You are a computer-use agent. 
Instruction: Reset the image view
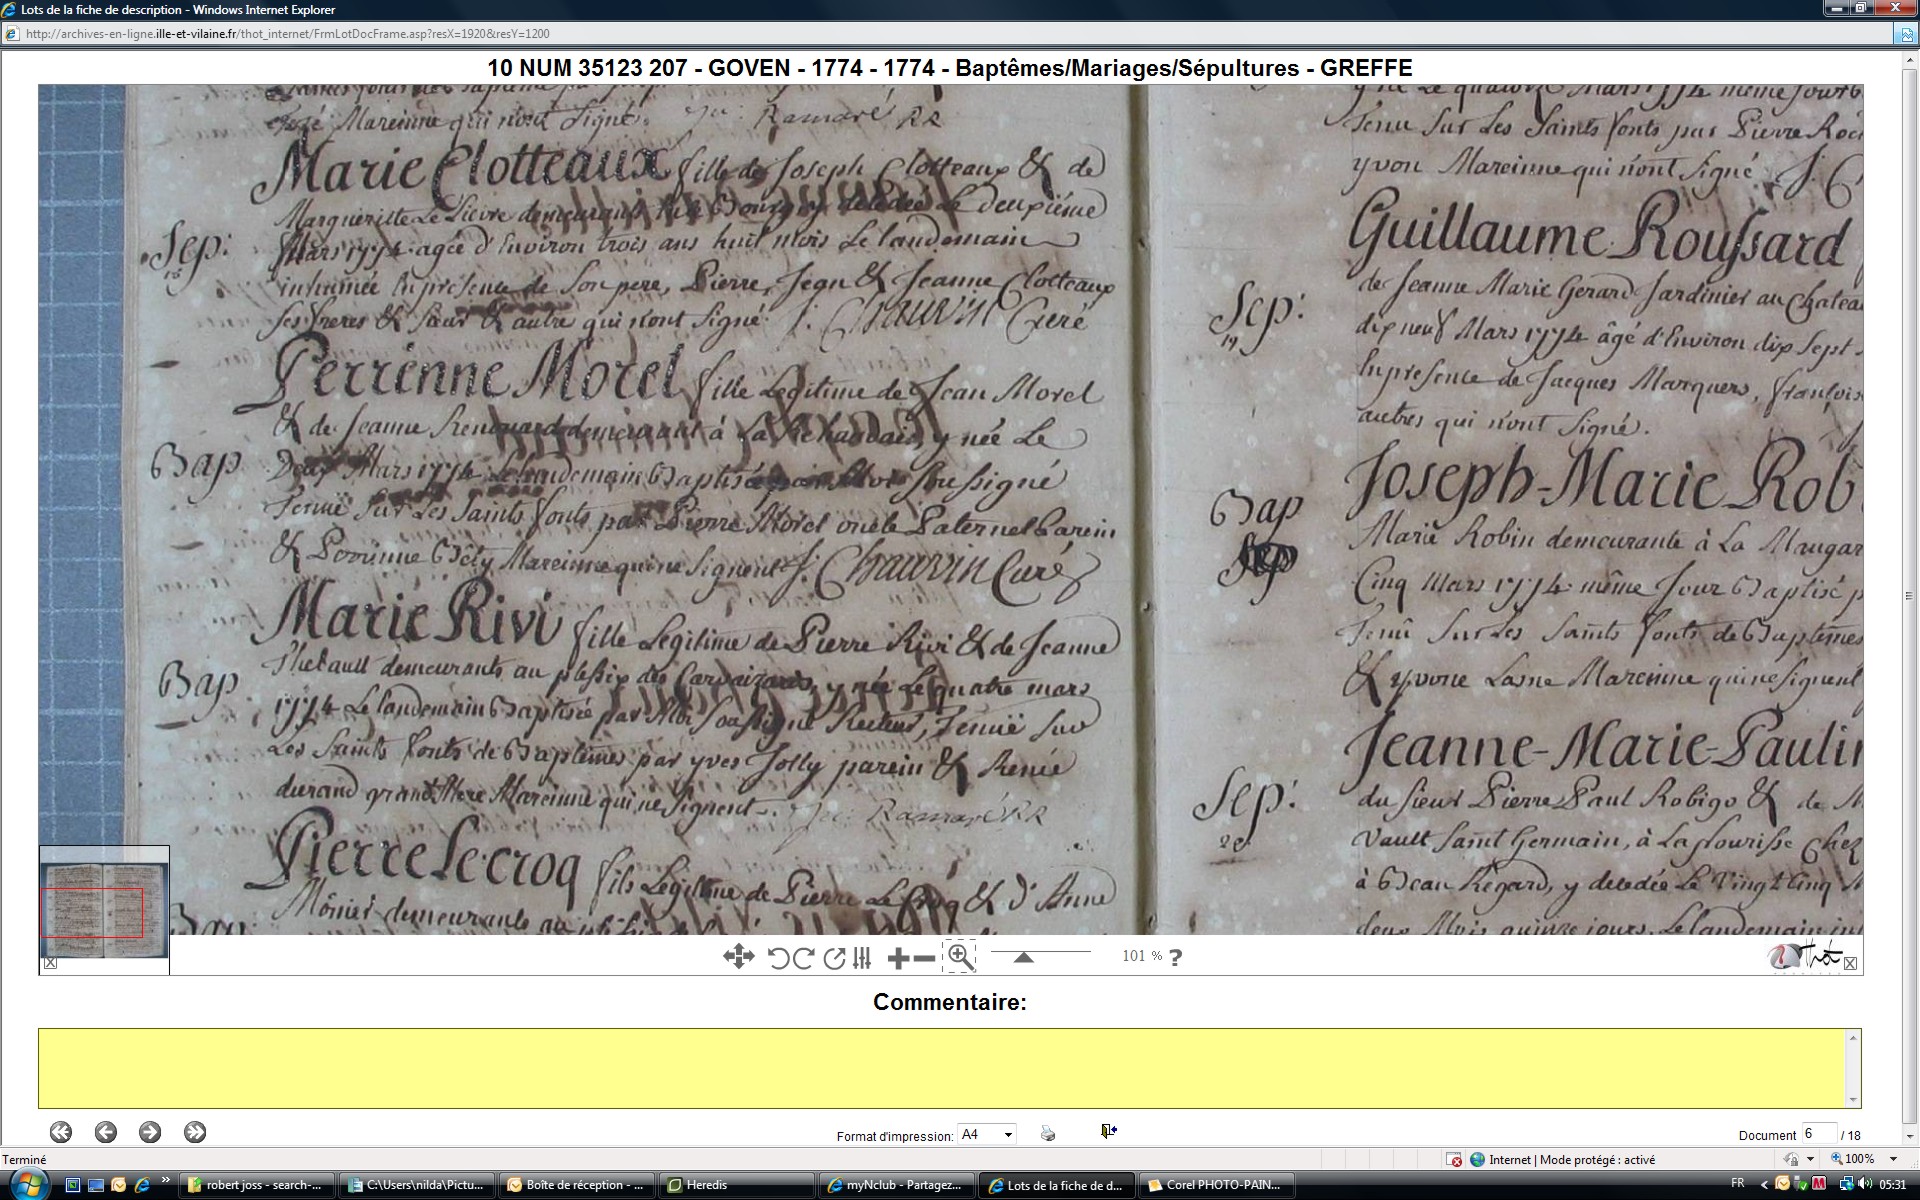click(x=834, y=958)
